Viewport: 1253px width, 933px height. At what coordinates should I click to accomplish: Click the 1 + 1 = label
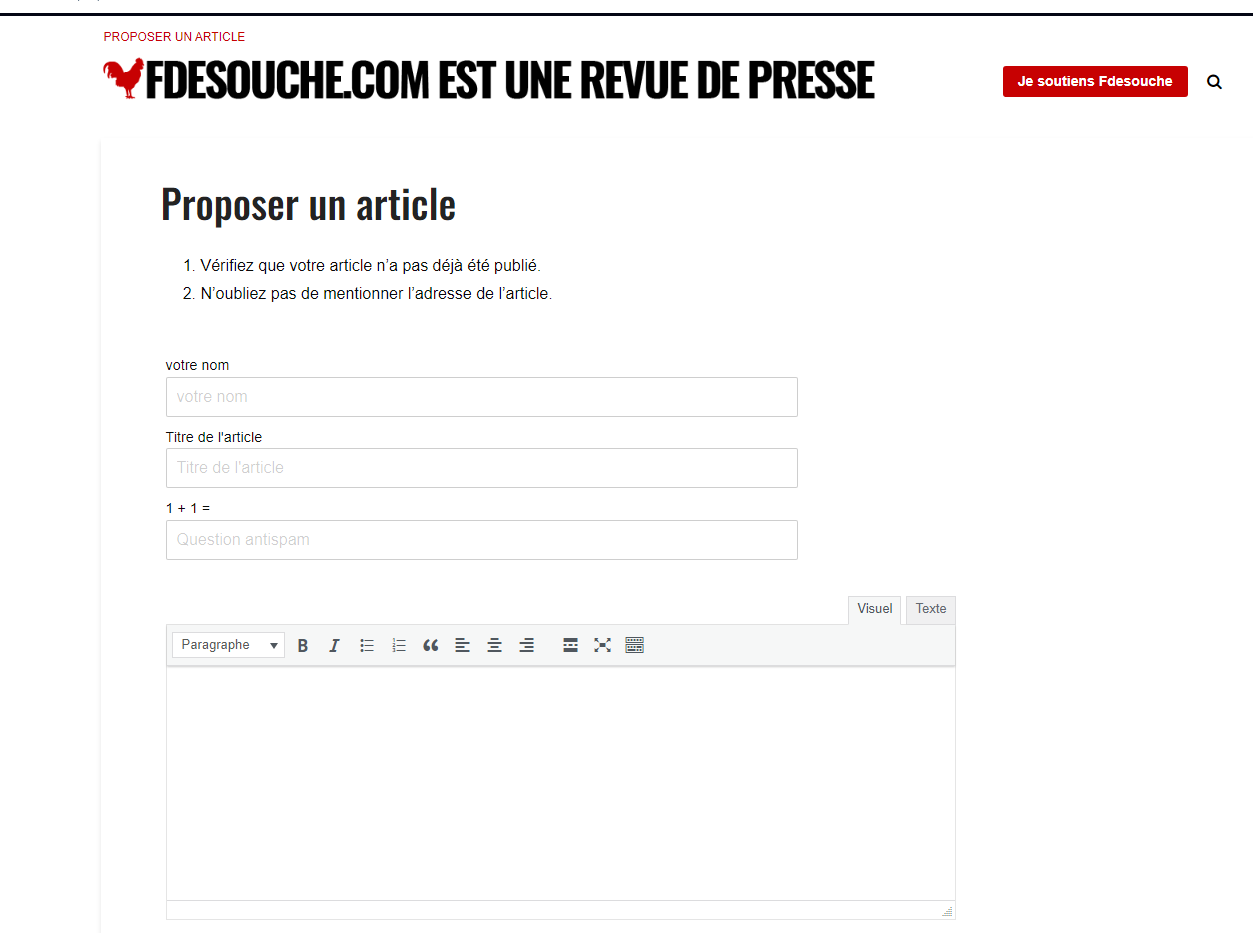pyautogui.click(x=188, y=508)
